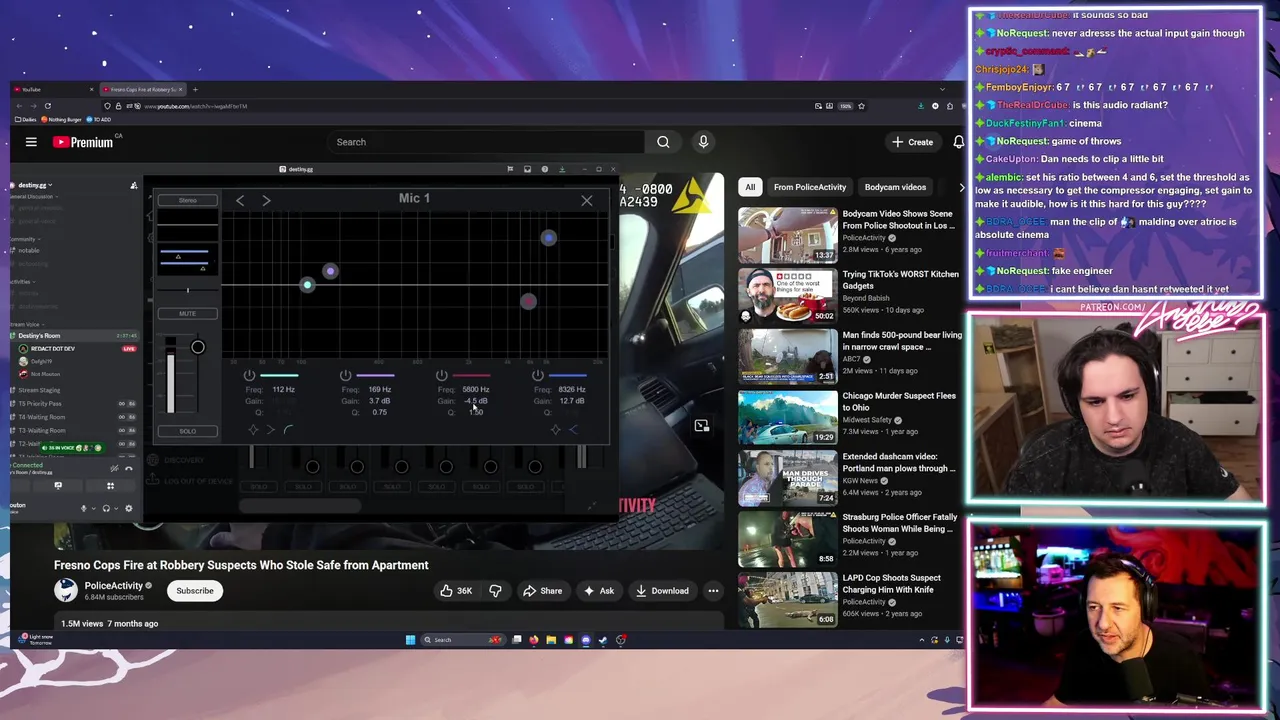Join Destiny's Room voice channel
This screenshot has width=1280, height=720.
coord(73,336)
